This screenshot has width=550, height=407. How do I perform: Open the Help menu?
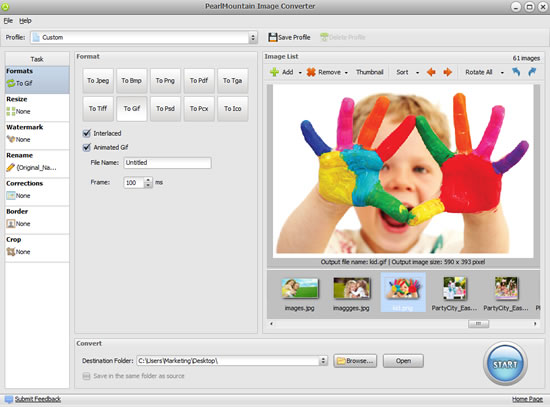25,21
